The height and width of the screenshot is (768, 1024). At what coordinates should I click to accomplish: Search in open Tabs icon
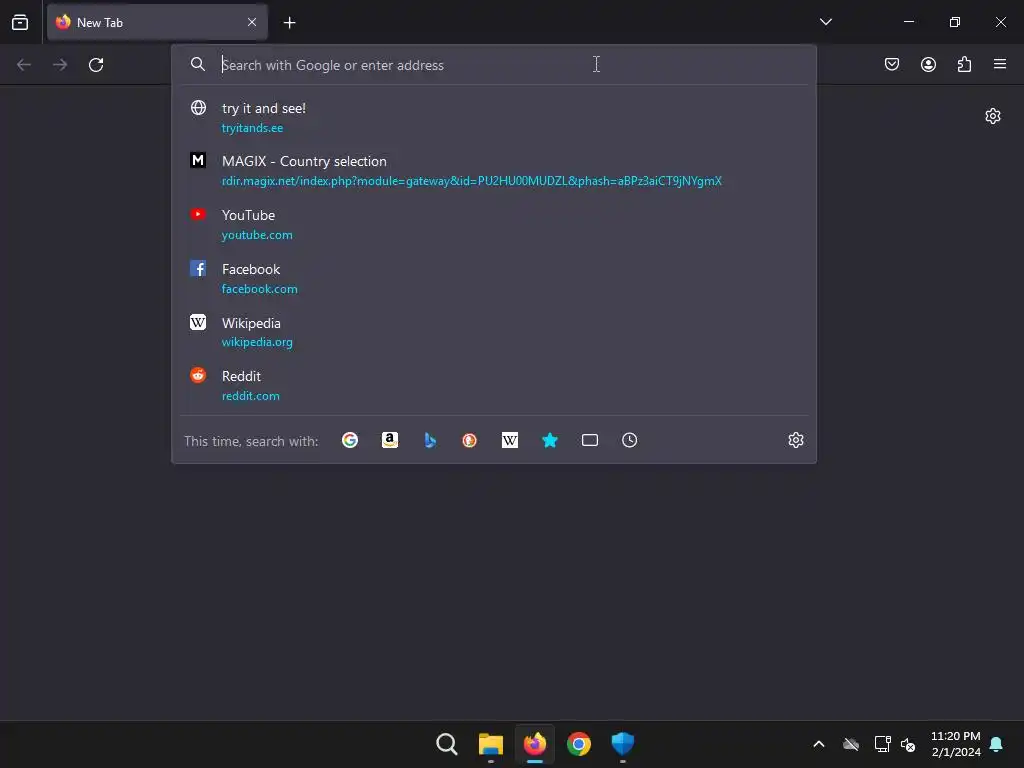pyautogui.click(x=590, y=440)
